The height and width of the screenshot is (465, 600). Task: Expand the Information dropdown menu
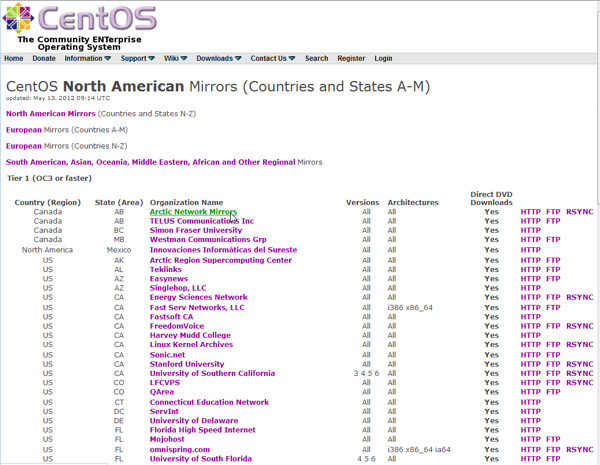point(88,59)
